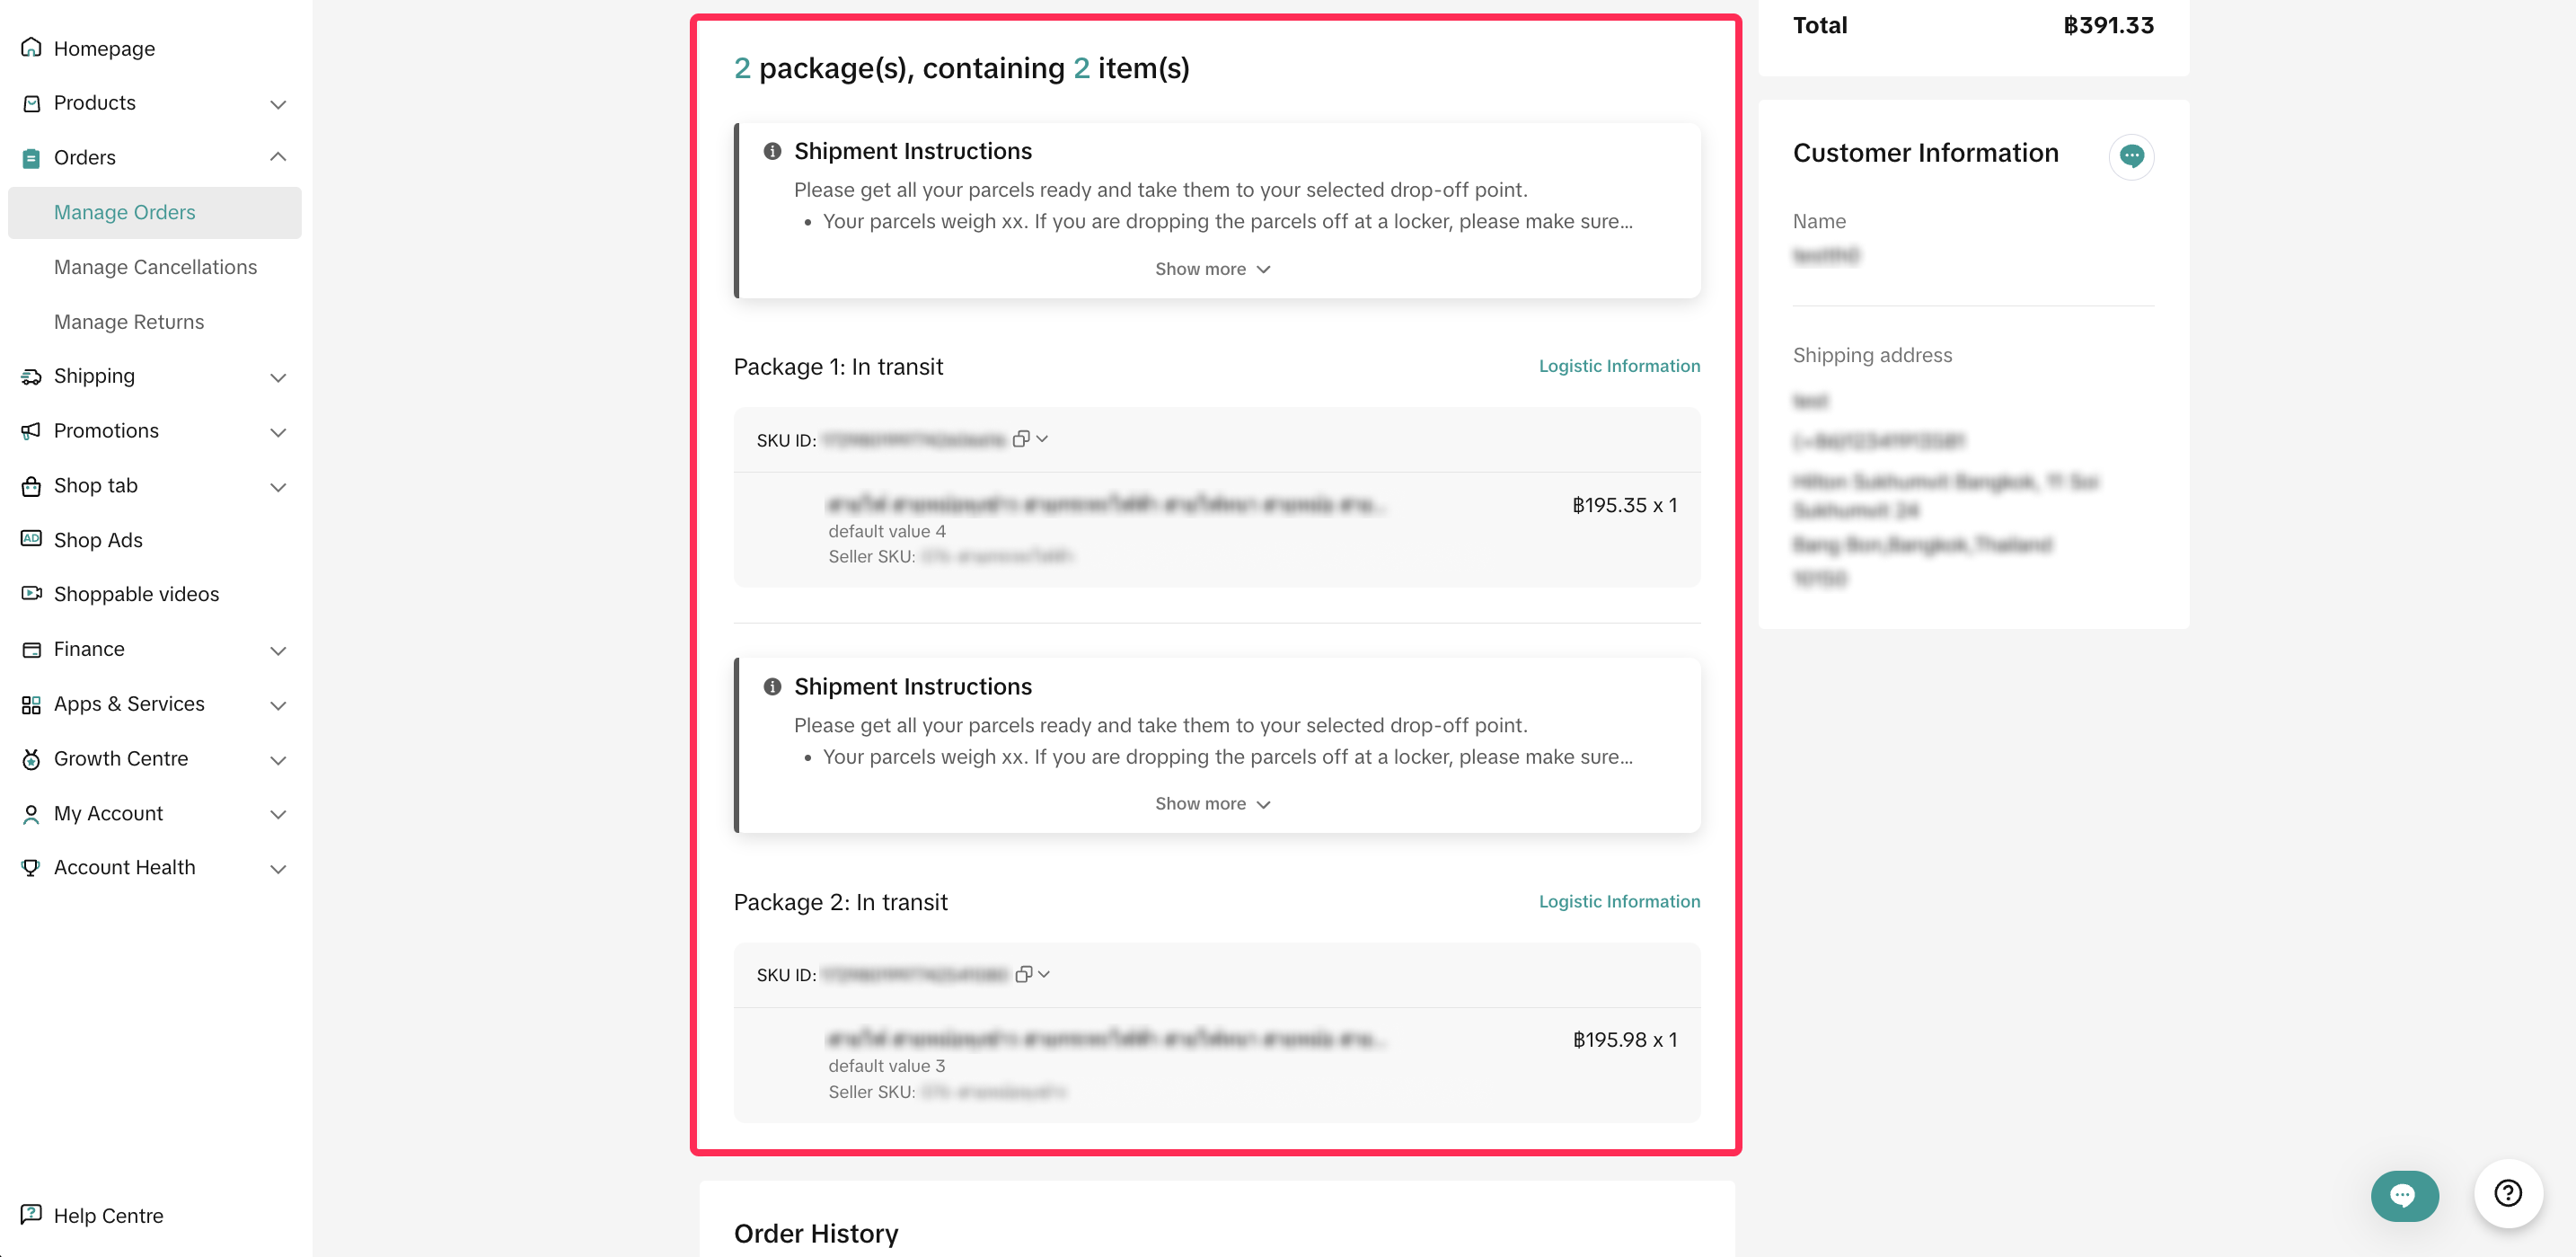Click the Shoppable videos sidebar icon

pos(31,593)
